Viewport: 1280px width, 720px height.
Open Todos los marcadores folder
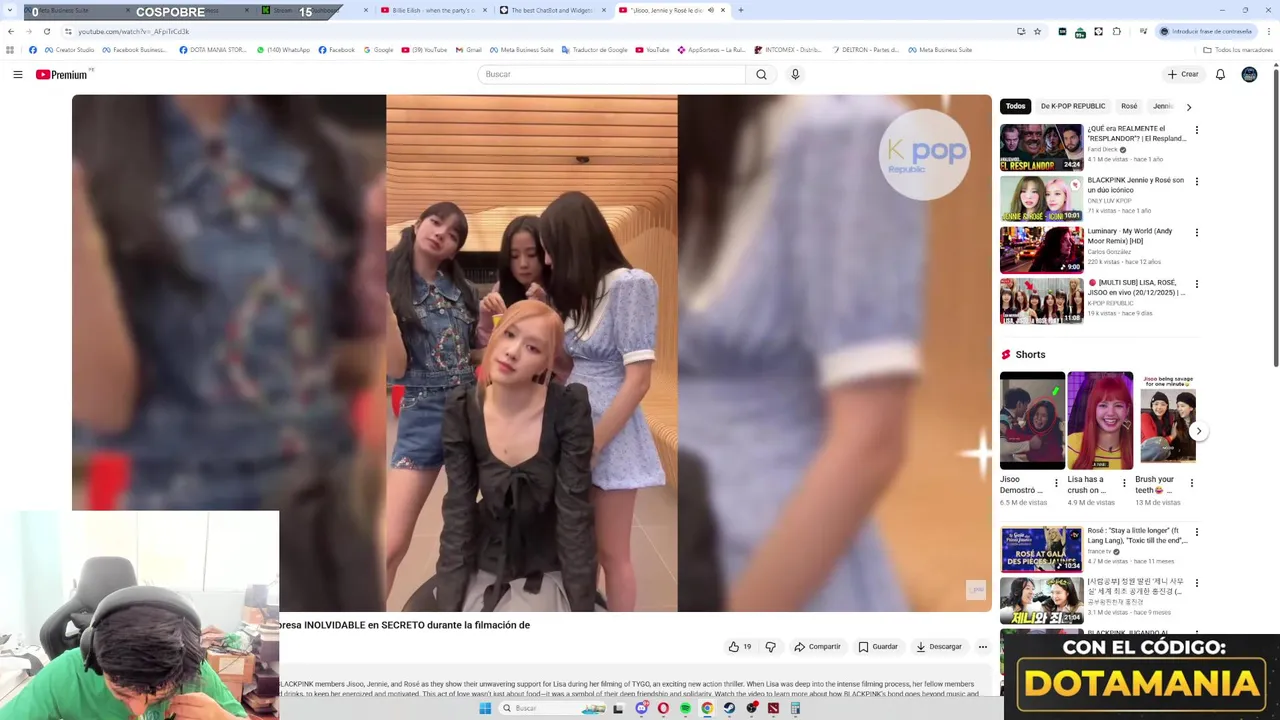tap(1239, 49)
